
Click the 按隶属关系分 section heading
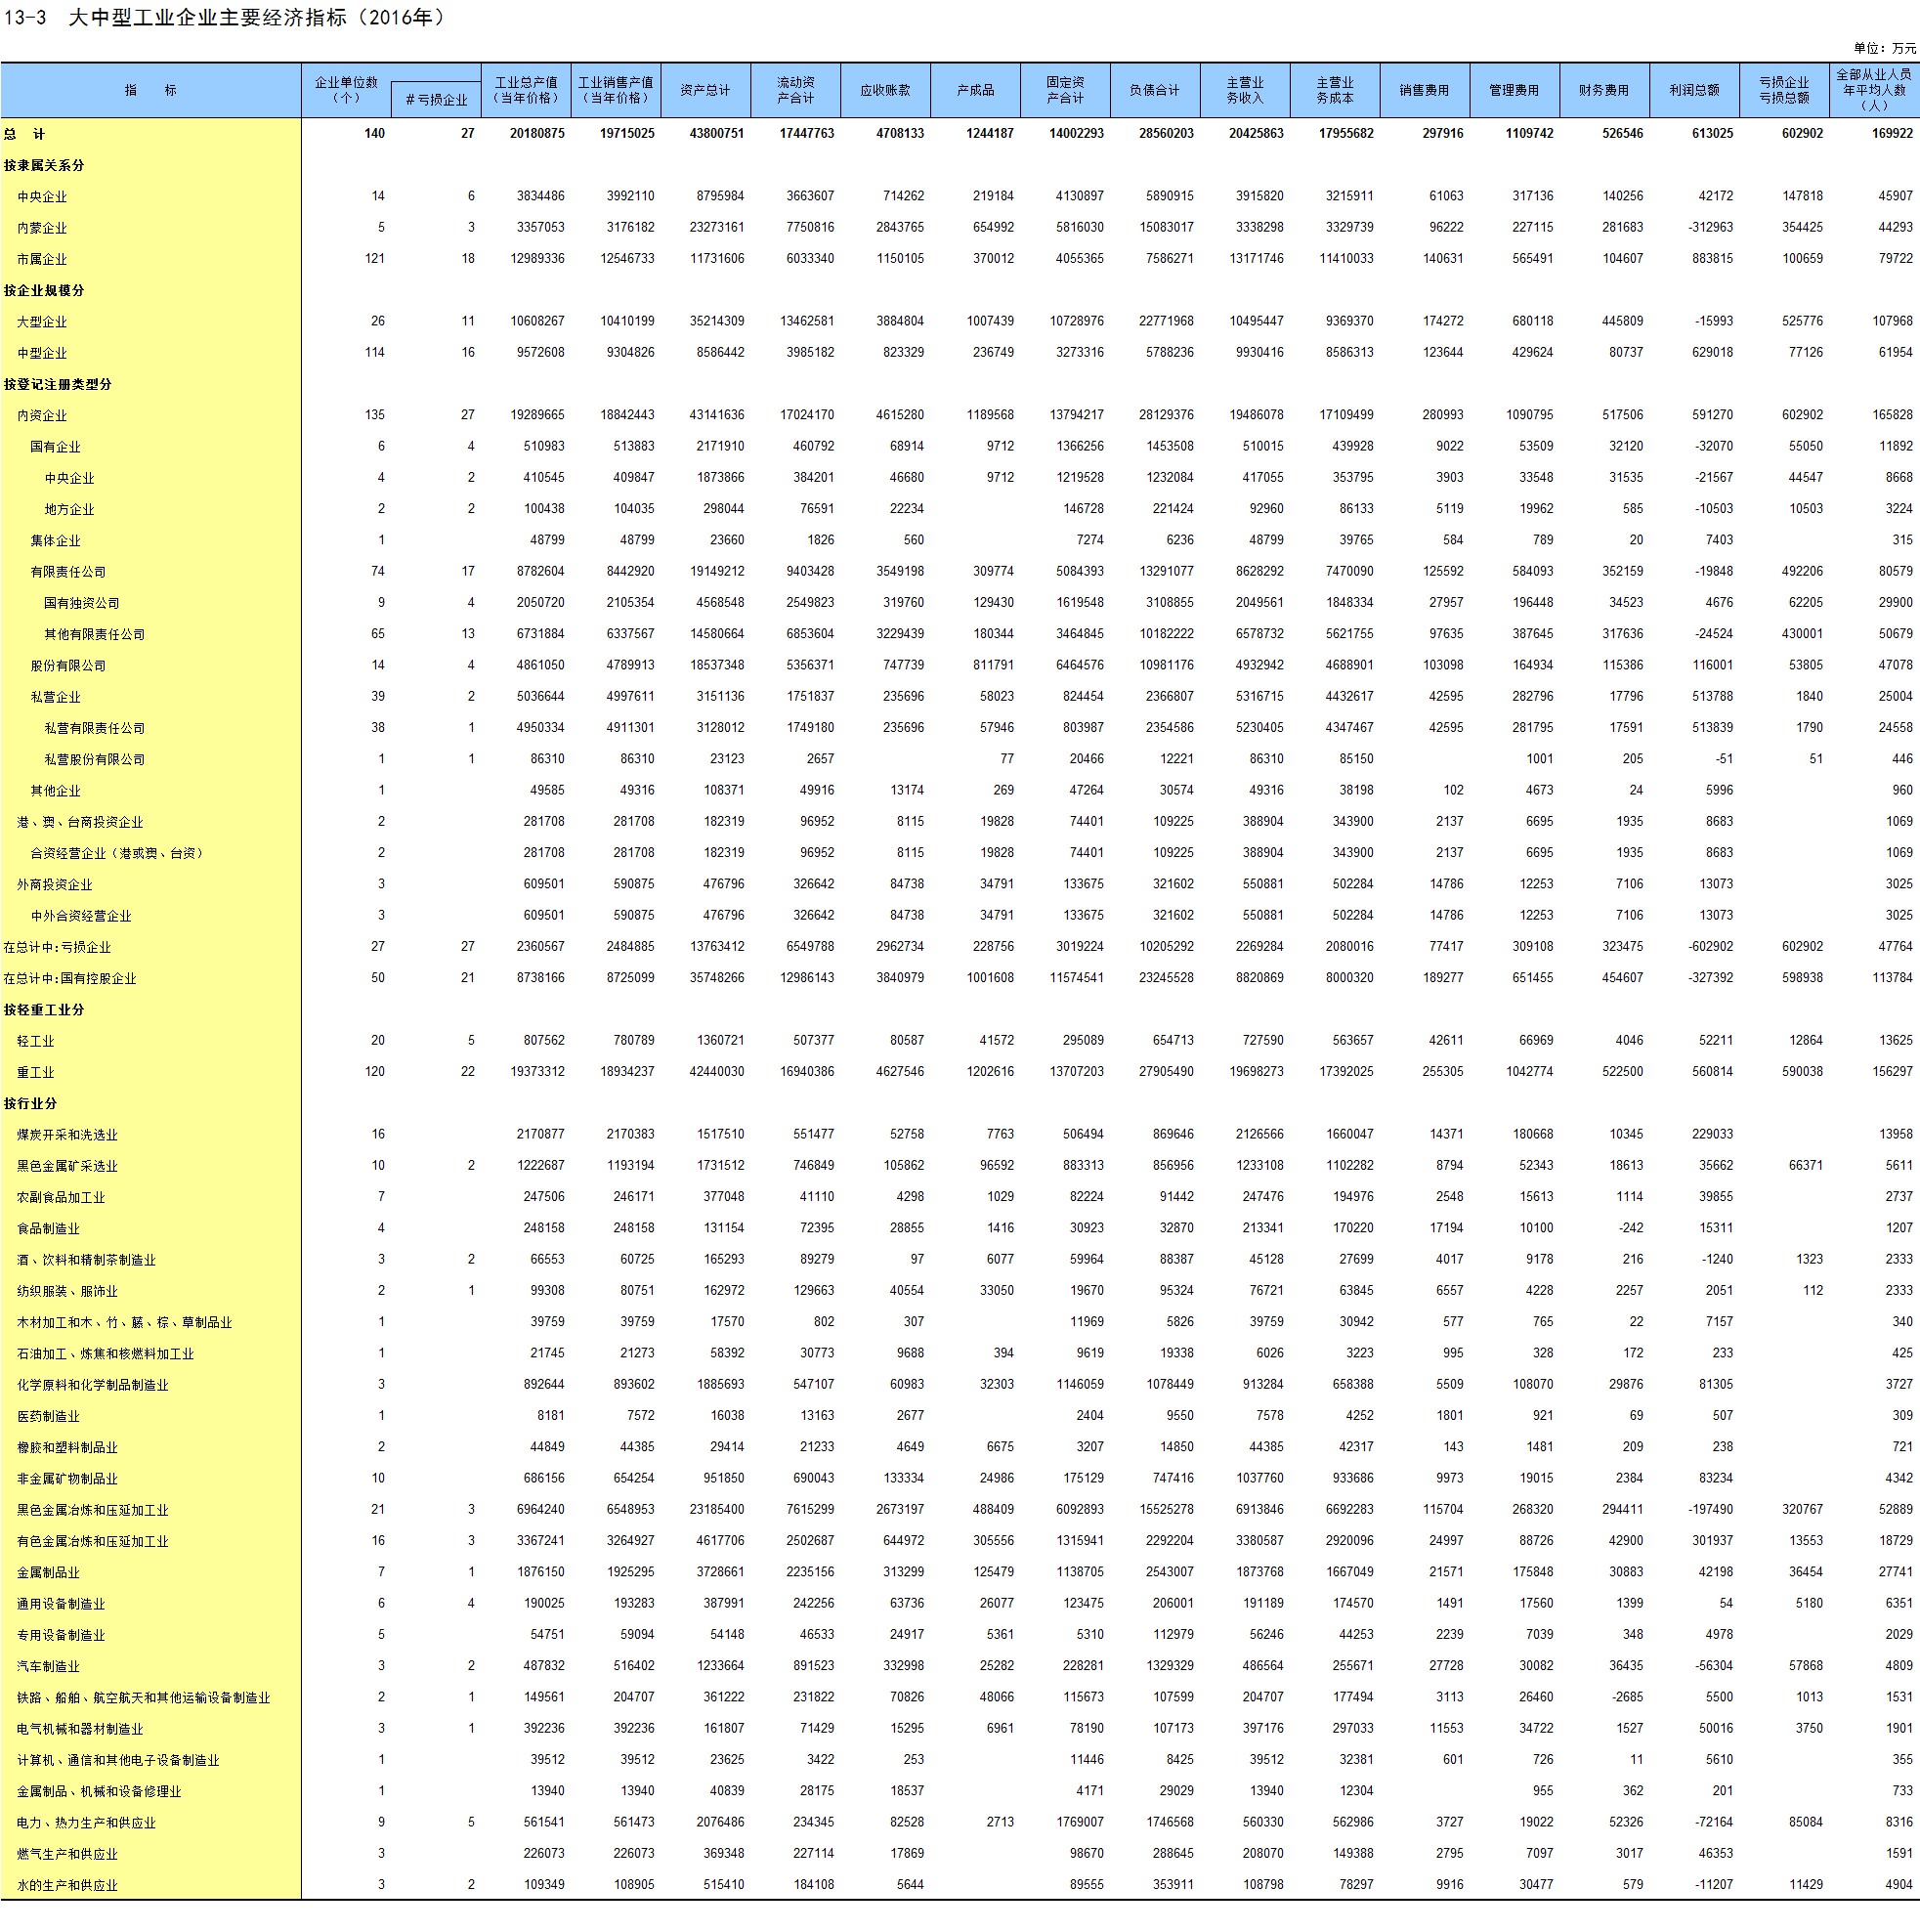(44, 165)
